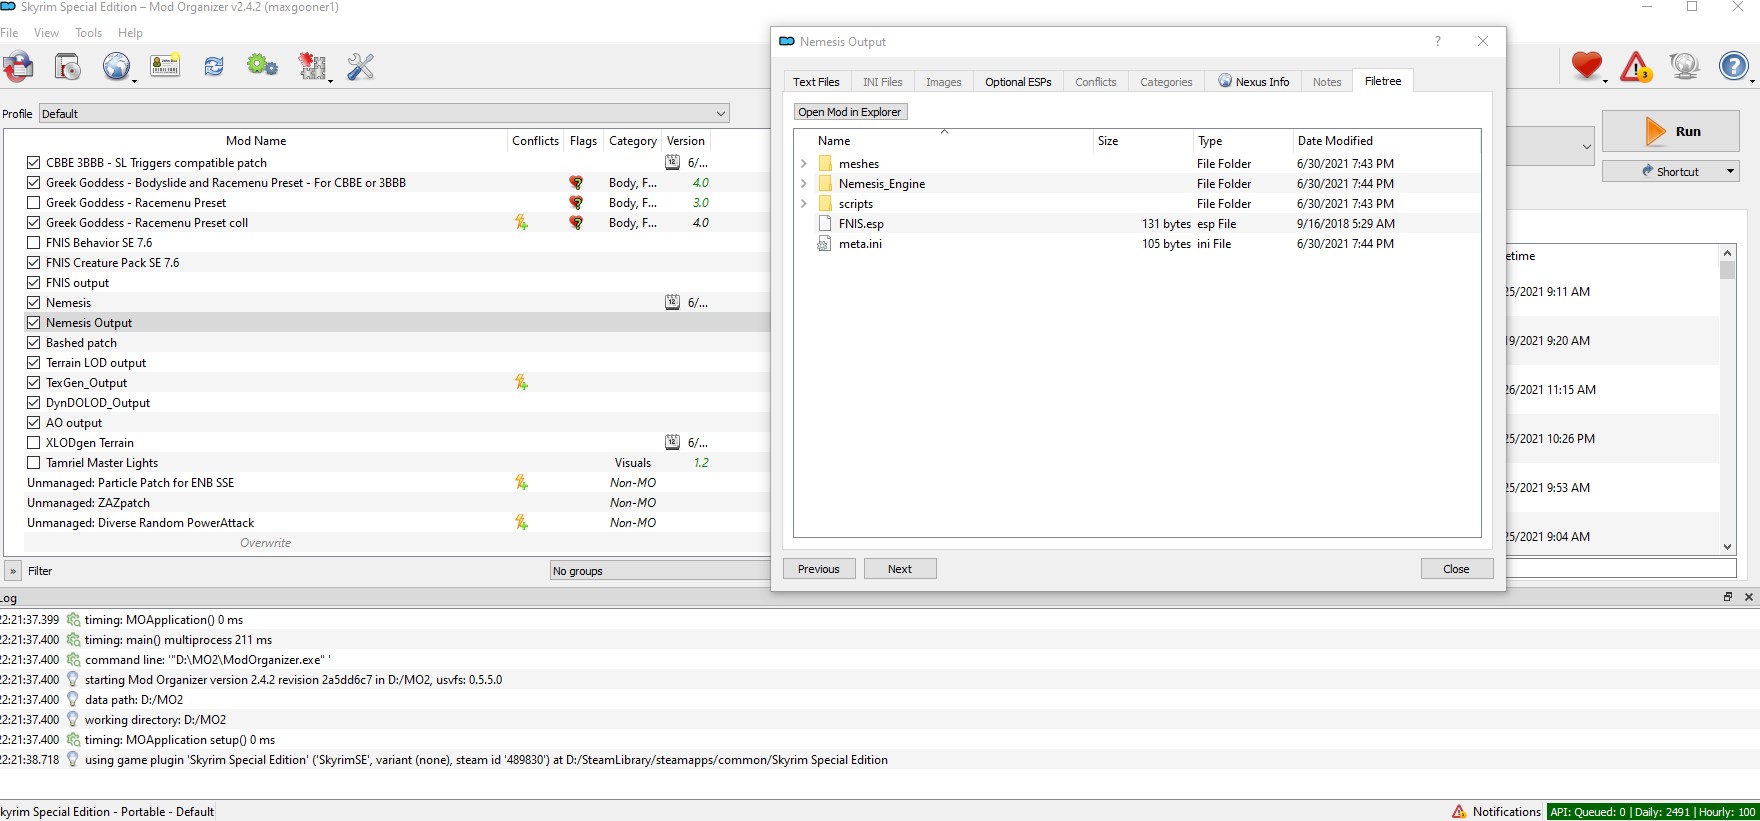Enable the Tamriel Master Lights checkbox
The image size is (1760, 821).
(34, 463)
